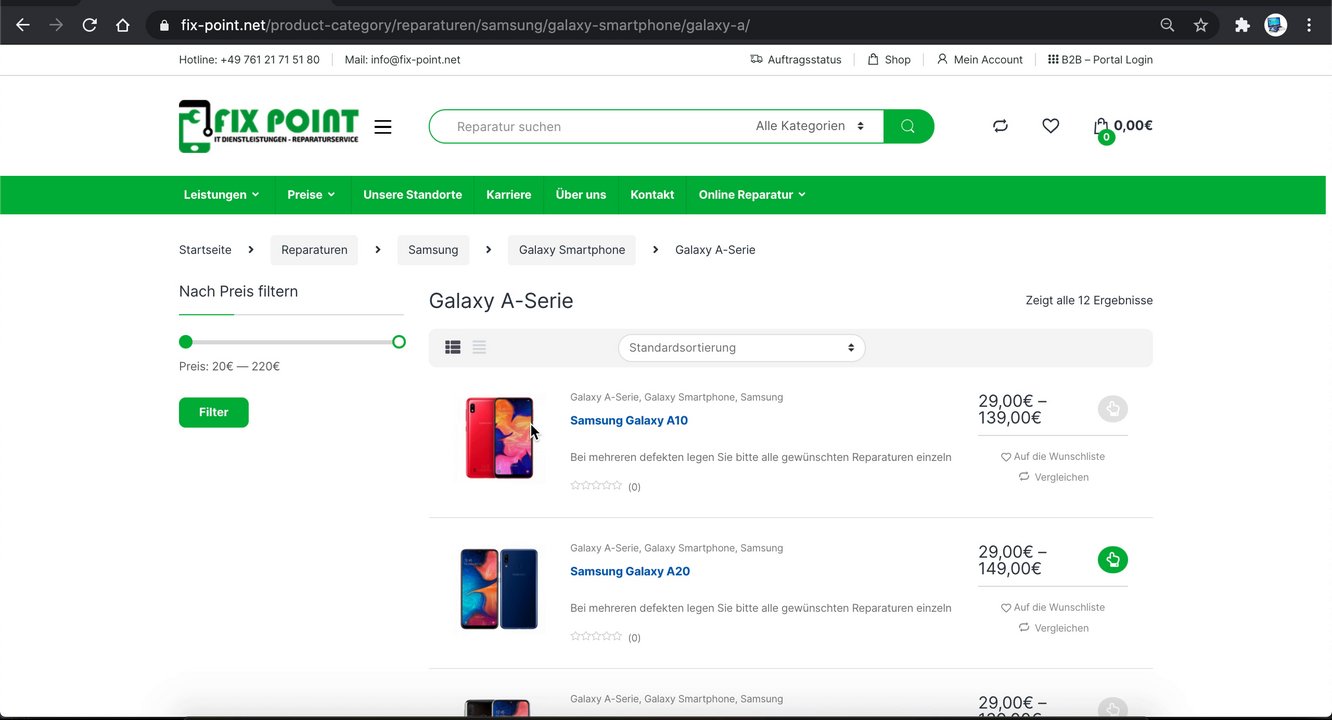Image resolution: width=1332 pixels, height=720 pixels.
Task: Click the info@fix-point.net mail text
Action: click(x=415, y=60)
